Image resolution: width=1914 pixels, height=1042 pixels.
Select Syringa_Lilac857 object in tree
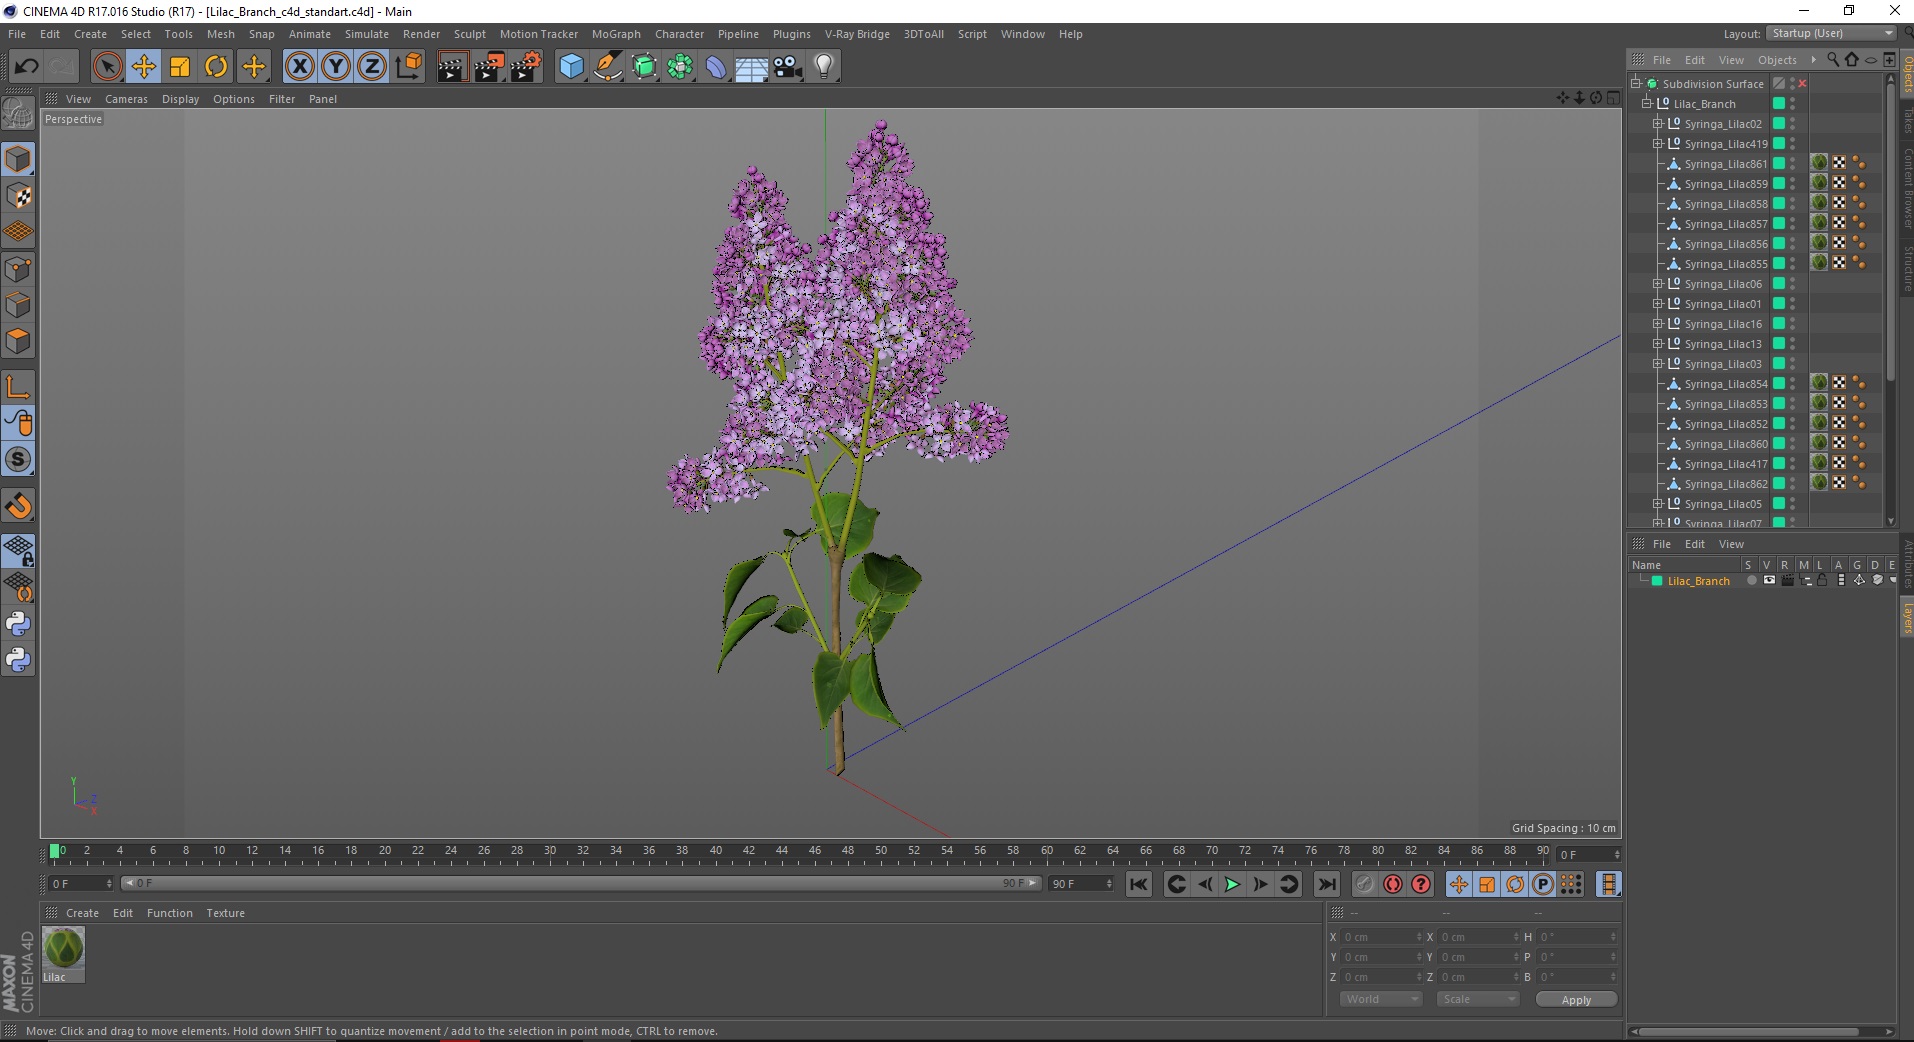(x=1725, y=224)
